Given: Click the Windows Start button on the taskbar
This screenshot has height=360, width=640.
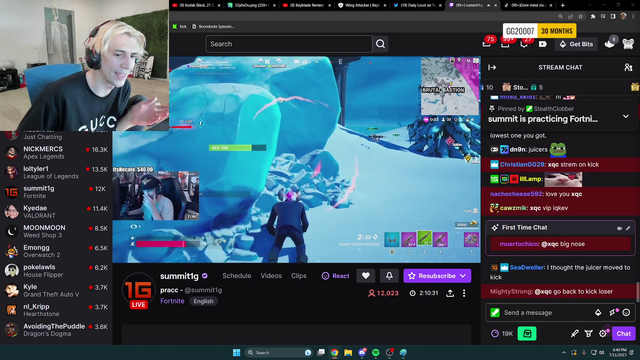Looking at the screenshot, I should (236, 352).
